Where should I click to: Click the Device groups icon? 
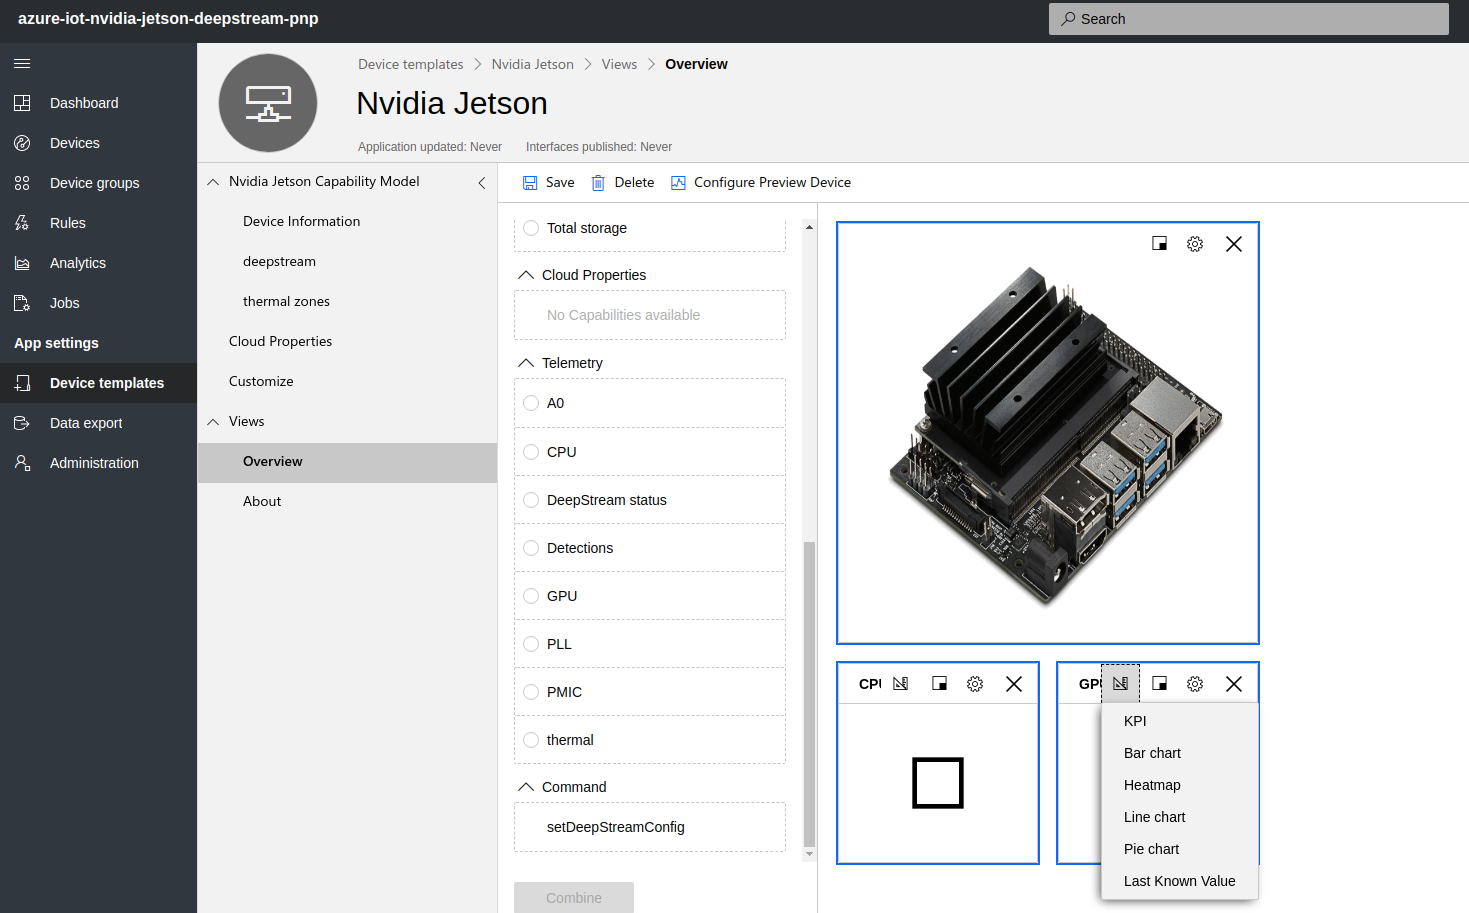click(x=22, y=183)
